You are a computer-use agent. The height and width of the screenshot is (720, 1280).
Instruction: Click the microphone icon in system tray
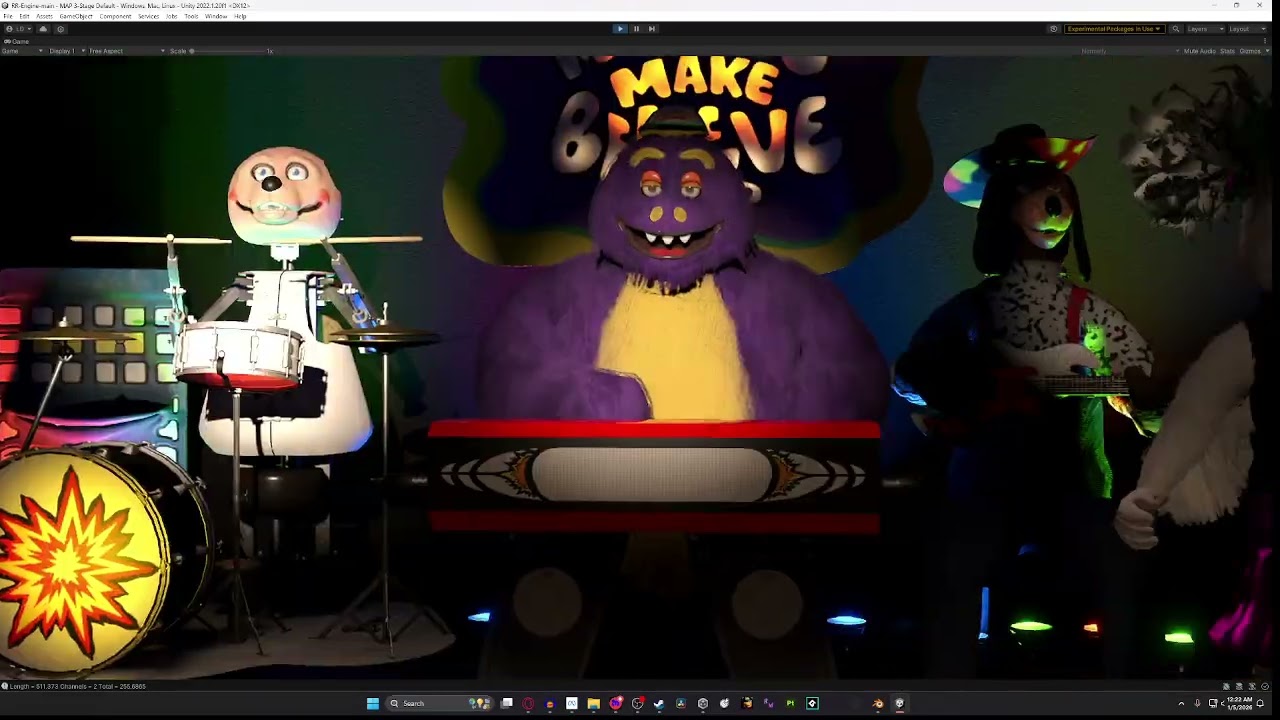(1197, 703)
